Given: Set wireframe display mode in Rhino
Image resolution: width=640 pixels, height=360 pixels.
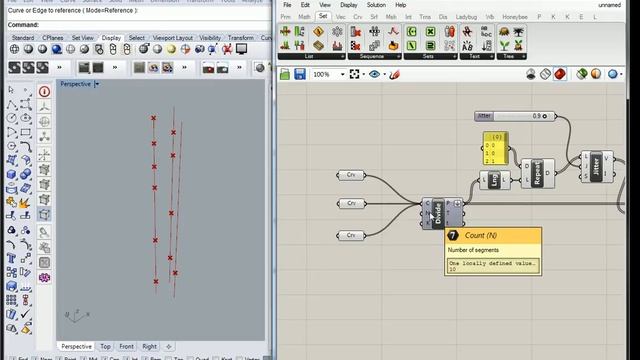Looking at the screenshot, I should point(14,49).
